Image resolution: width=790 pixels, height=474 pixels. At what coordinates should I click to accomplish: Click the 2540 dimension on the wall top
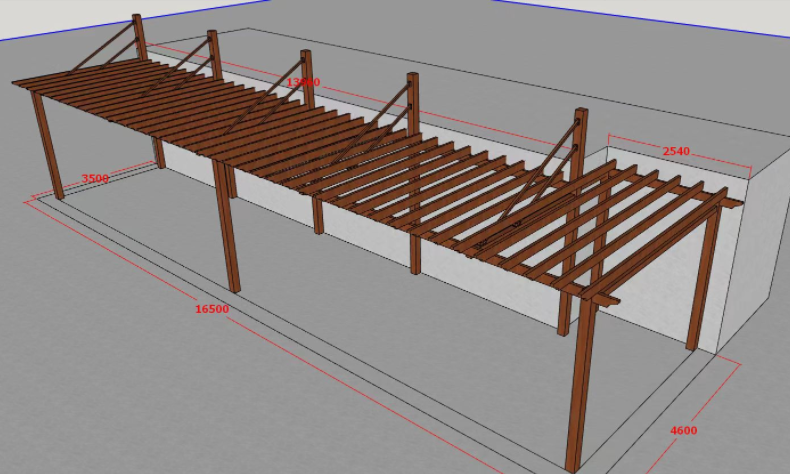(676, 151)
